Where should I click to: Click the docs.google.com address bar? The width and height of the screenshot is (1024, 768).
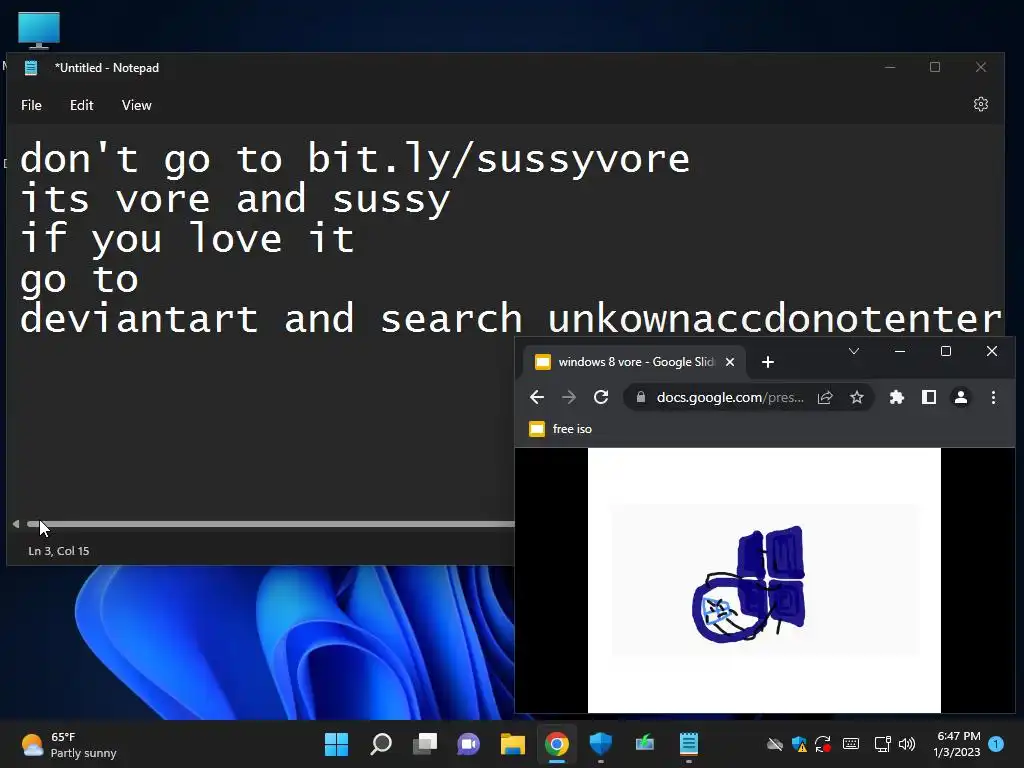pyautogui.click(x=730, y=397)
